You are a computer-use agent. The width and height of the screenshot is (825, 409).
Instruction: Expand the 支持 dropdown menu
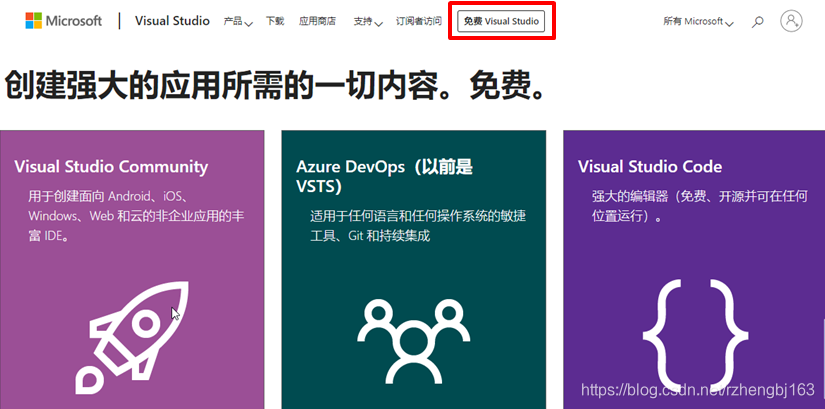pos(368,22)
